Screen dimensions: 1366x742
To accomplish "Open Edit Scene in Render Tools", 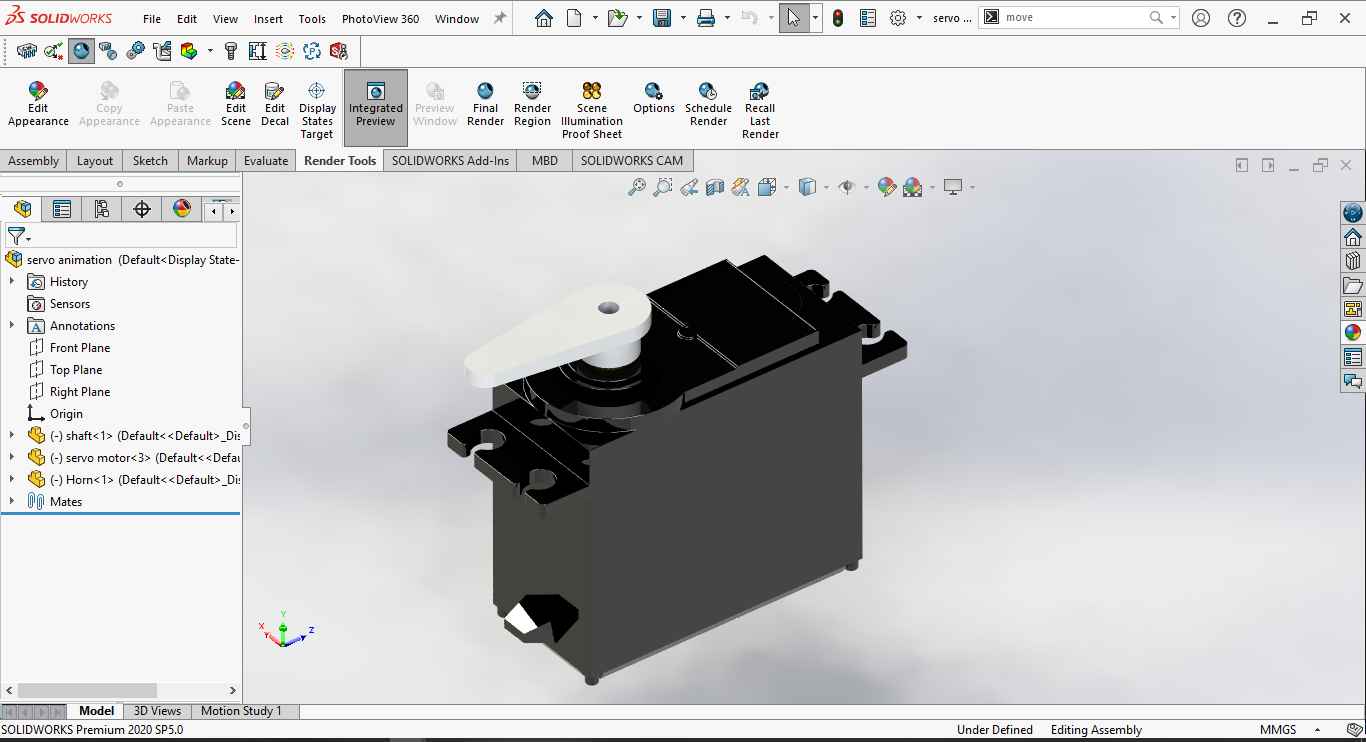I will [x=236, y=105].
